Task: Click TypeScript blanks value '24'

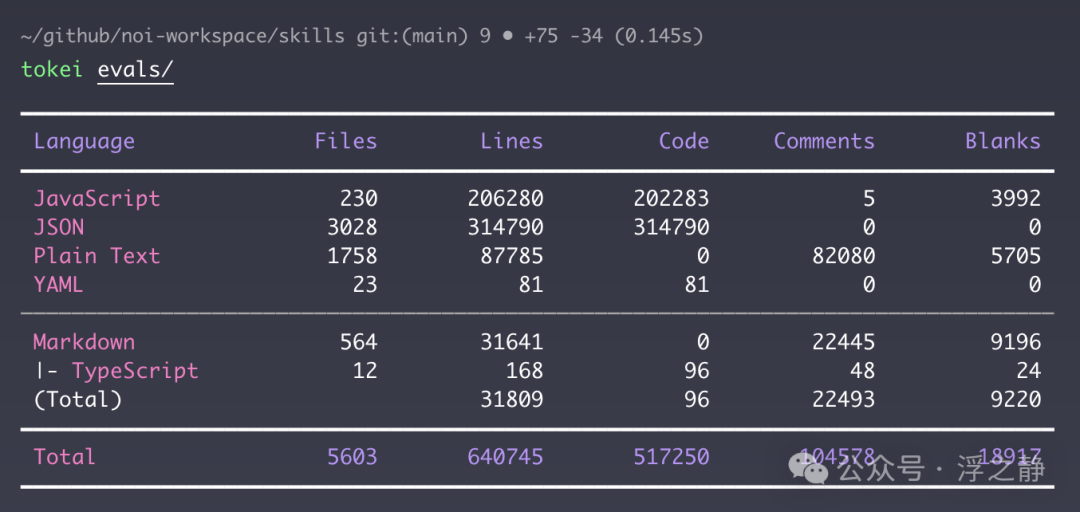Action: coord(1028,371)
